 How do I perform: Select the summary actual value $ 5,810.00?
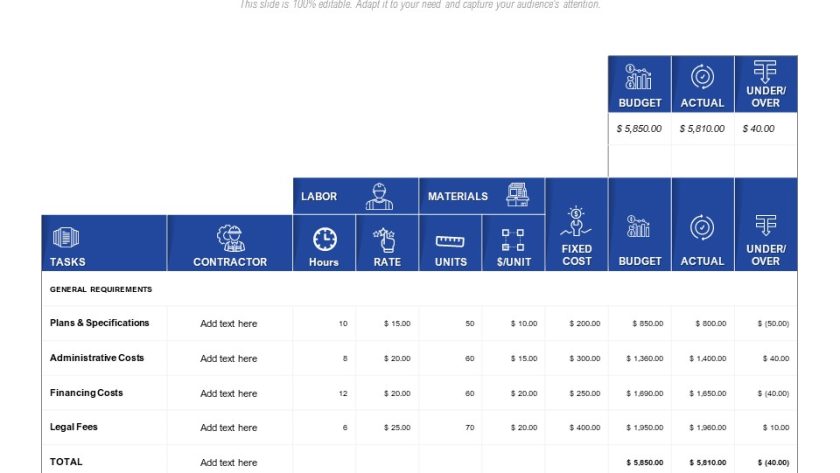pos(702,129)
